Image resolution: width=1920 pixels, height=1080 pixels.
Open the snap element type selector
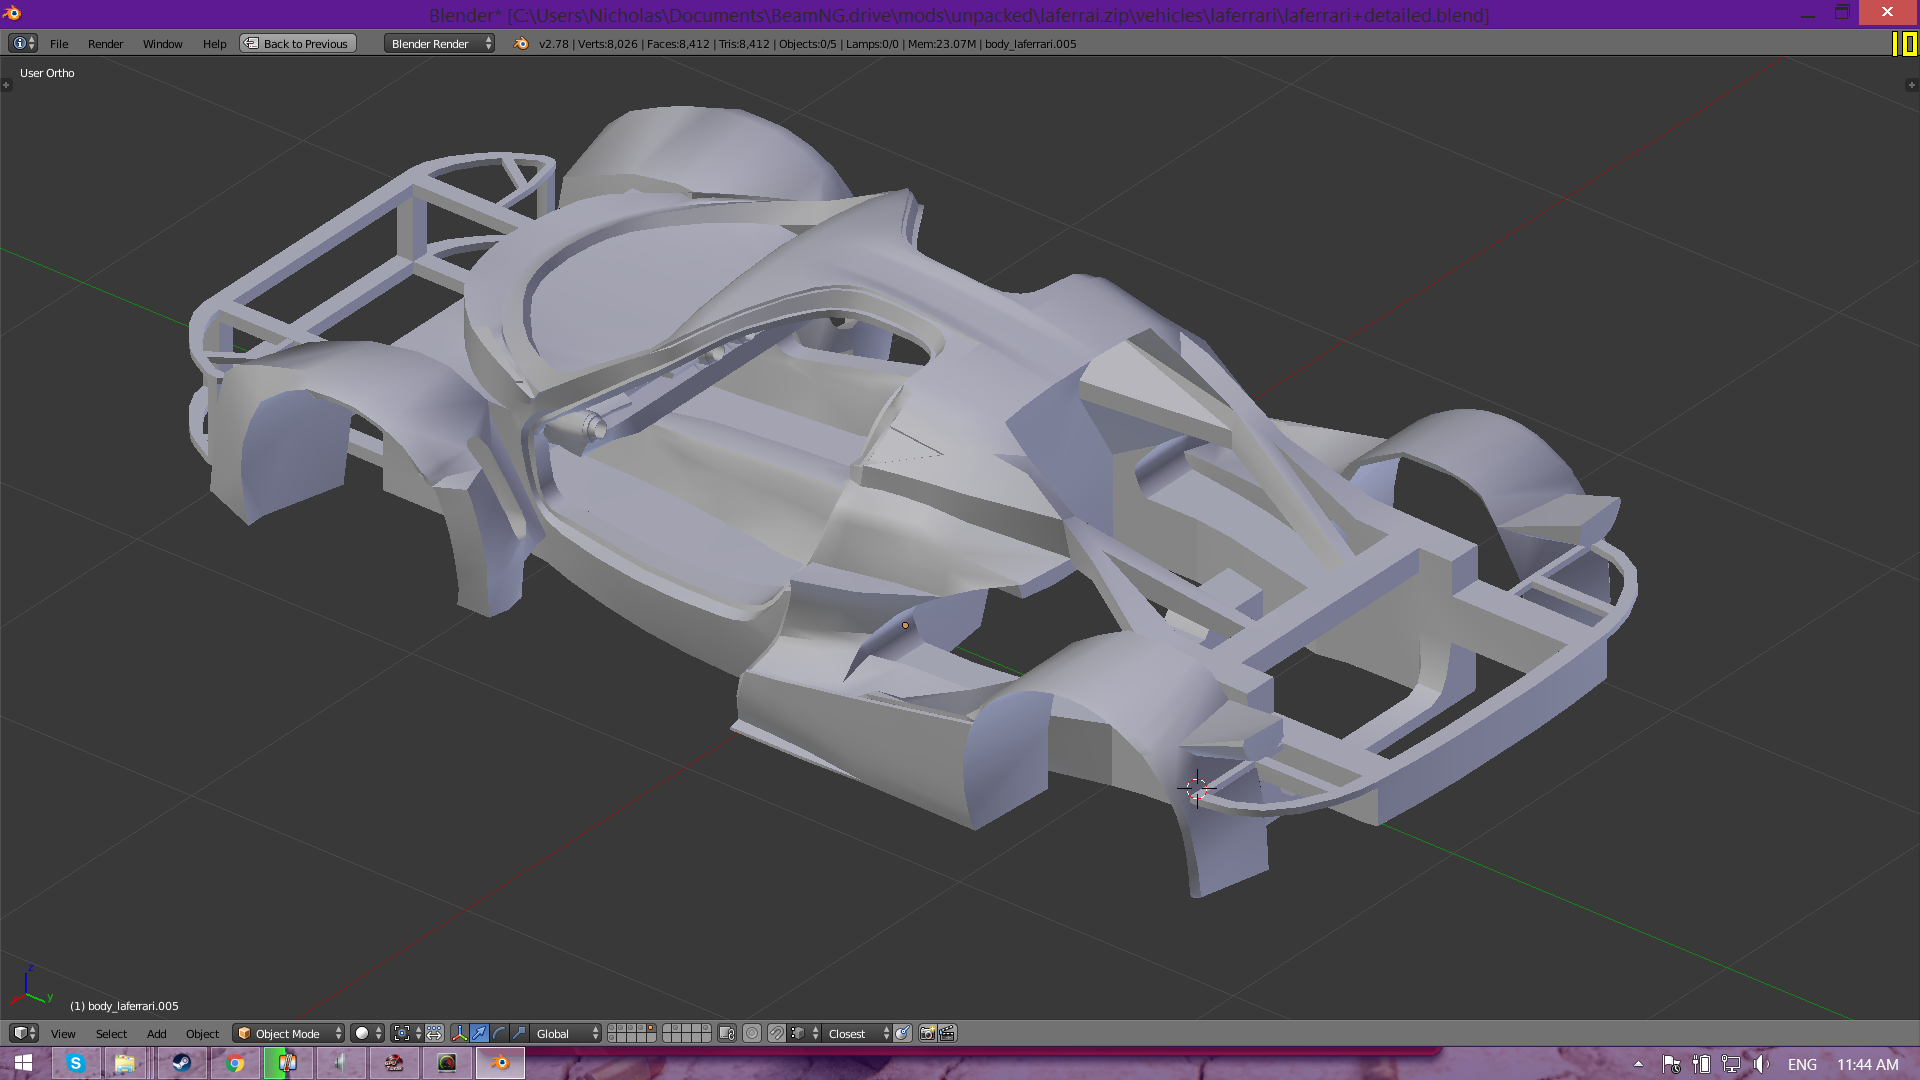[x=805, y=1034]
